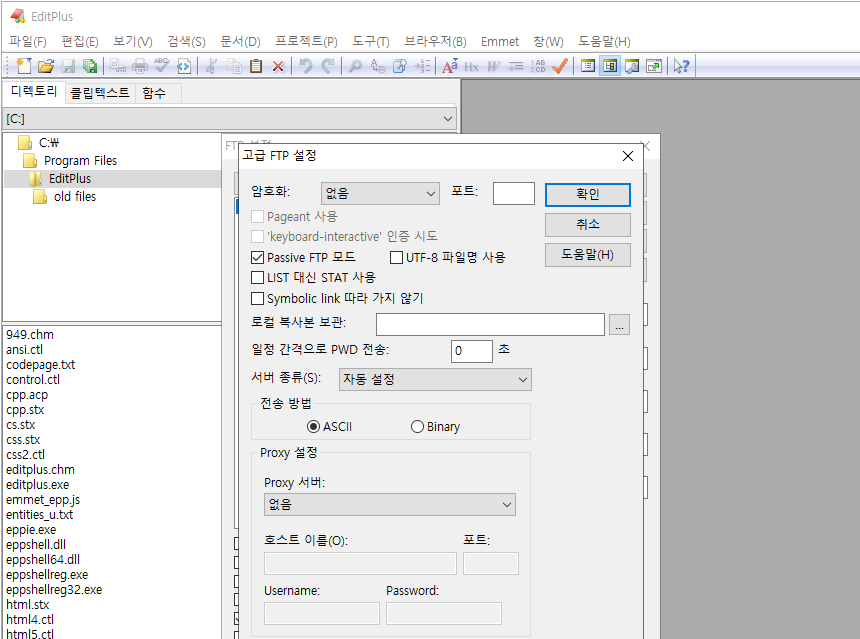Toggle the 'keyboard-interactive' 인증 시도 checkbox
The image size is (860, 639).
click(x=257, y=236)
